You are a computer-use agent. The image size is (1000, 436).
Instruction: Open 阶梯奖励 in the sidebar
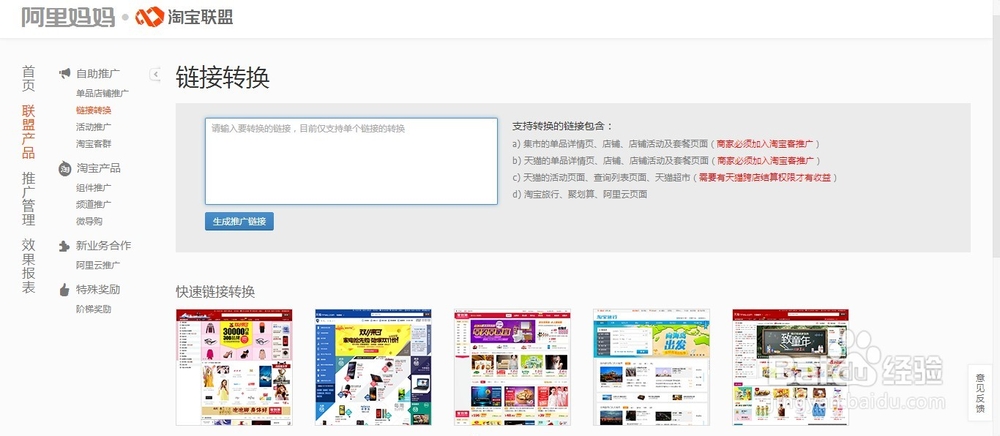[93, 309]
